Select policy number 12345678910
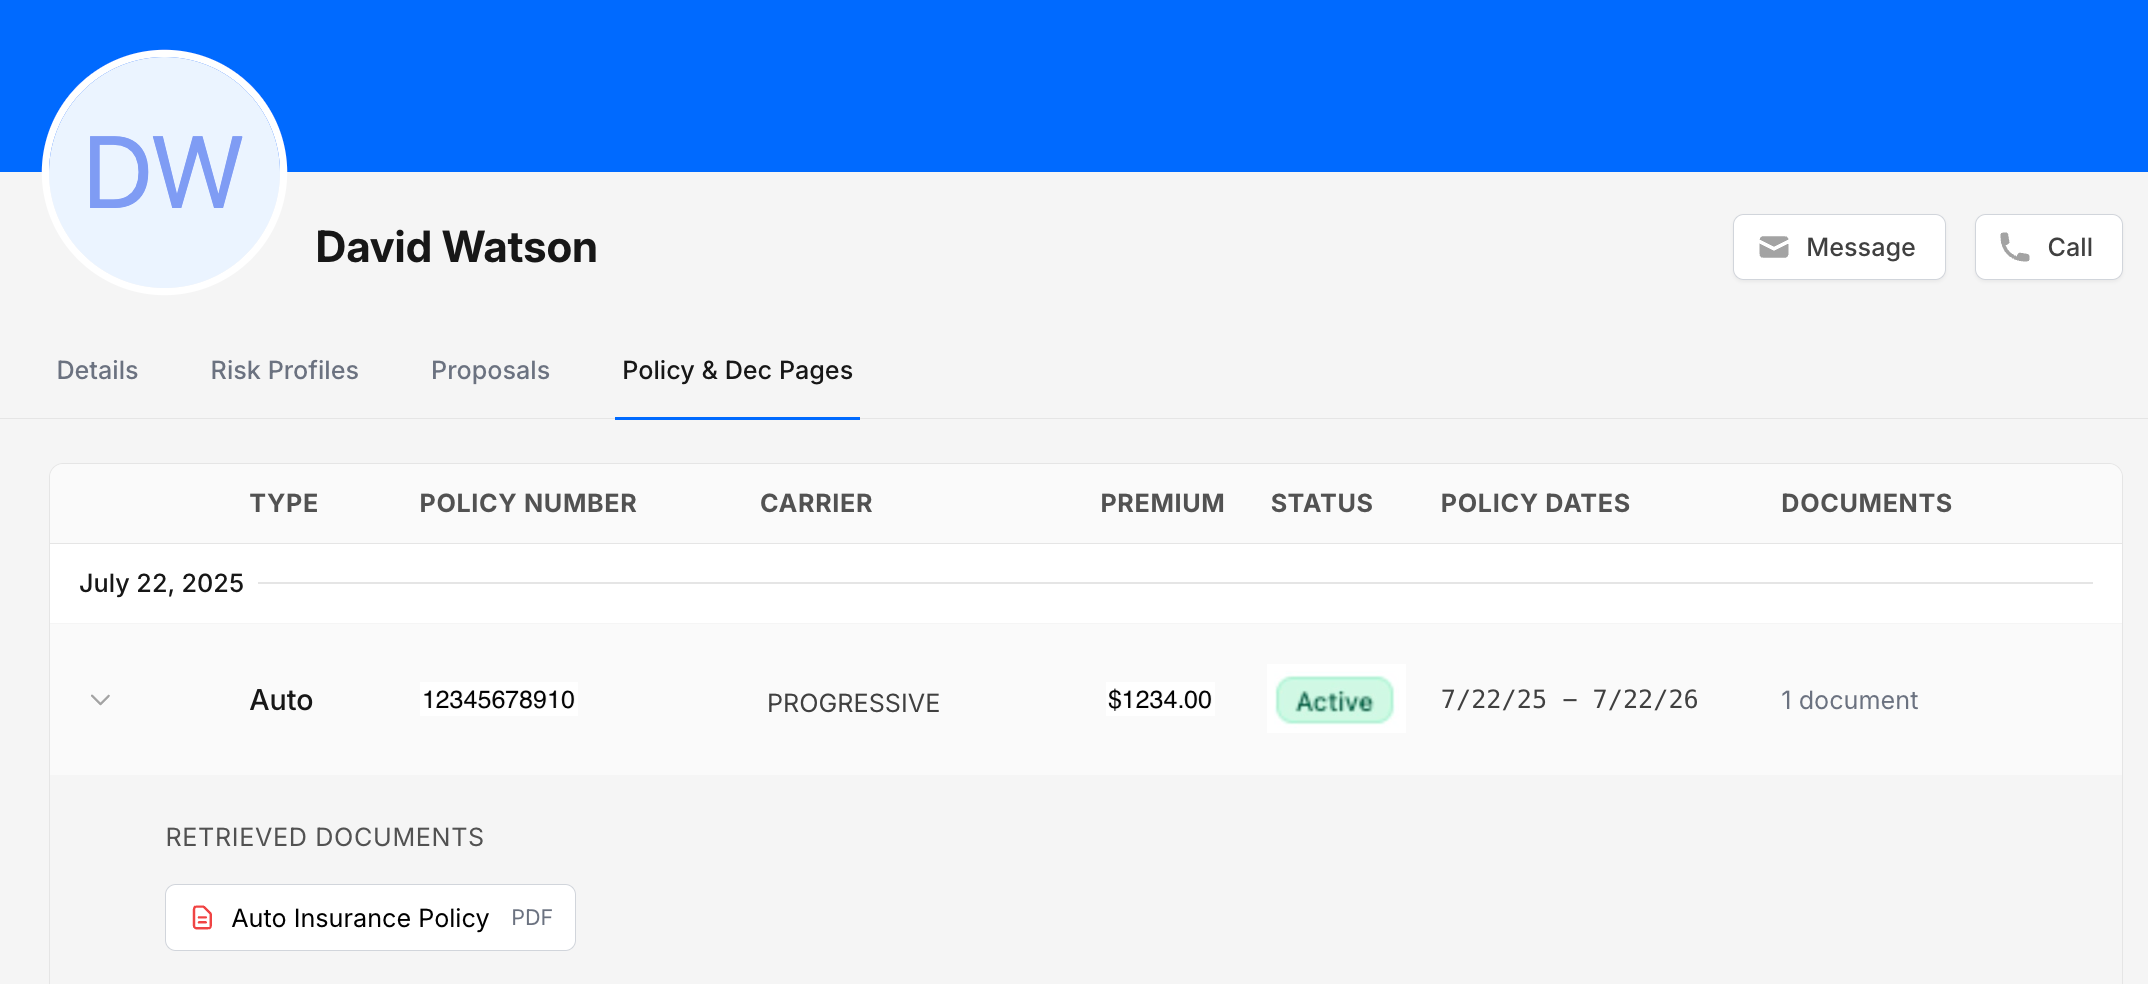This screenshot has width=2148, height=984. pos(498,699)
